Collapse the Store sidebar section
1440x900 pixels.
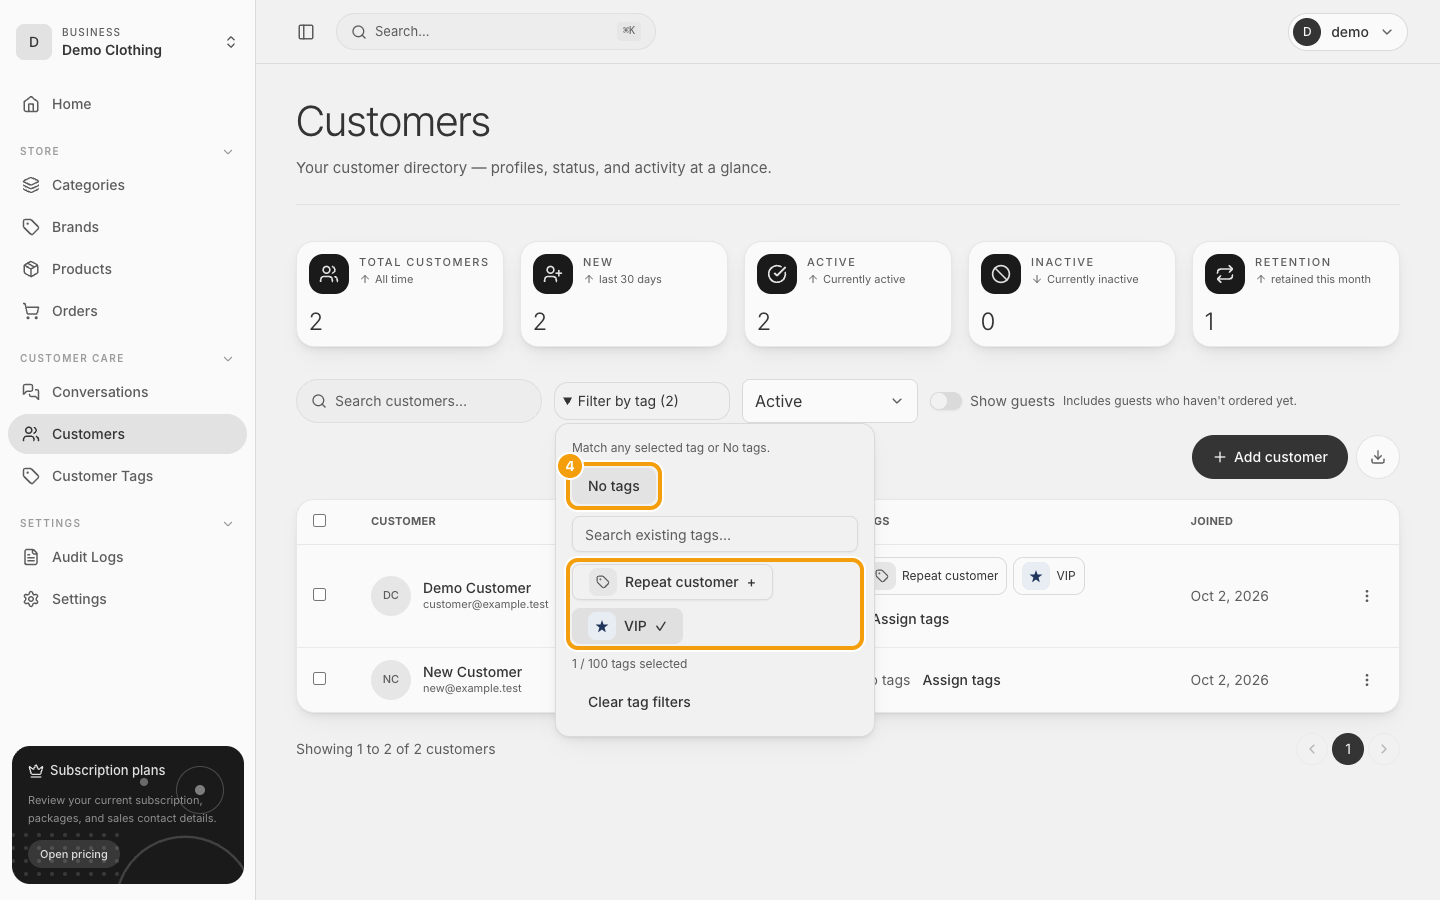[228, 152]
